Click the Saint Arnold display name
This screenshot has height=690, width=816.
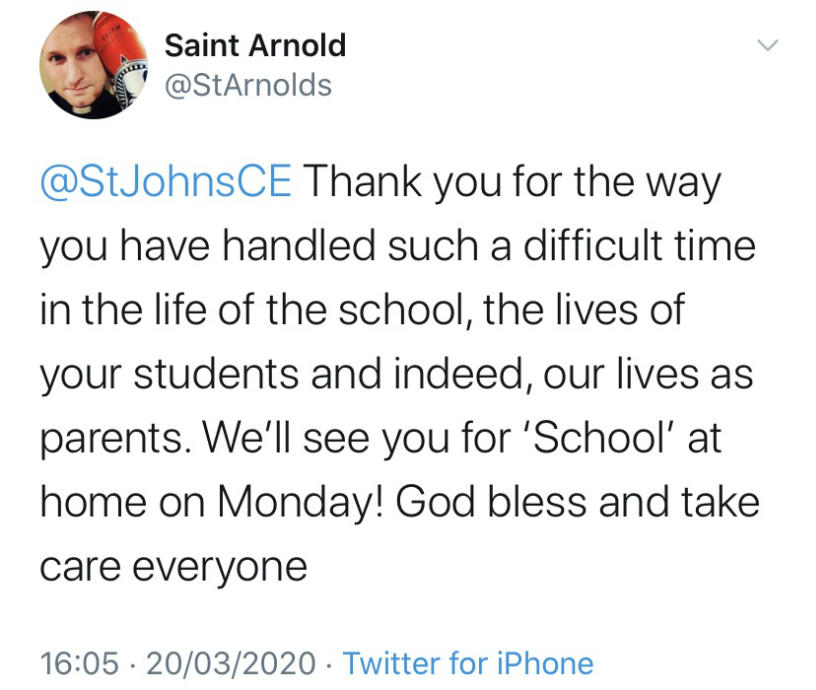click(x=255, y=45)
